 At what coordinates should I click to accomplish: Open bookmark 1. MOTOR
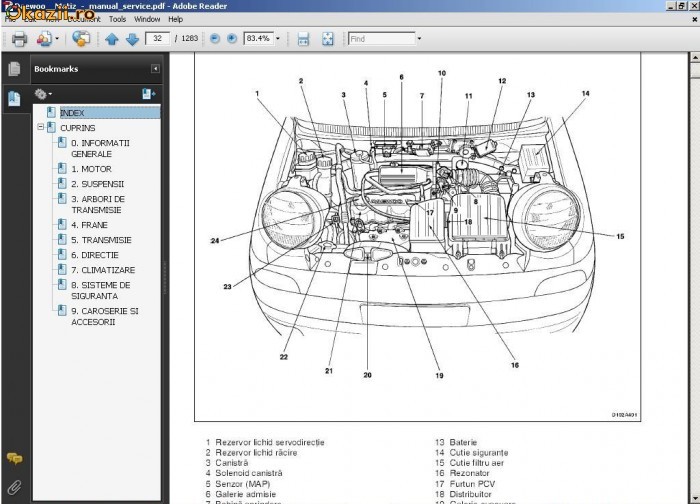point(92,169)
